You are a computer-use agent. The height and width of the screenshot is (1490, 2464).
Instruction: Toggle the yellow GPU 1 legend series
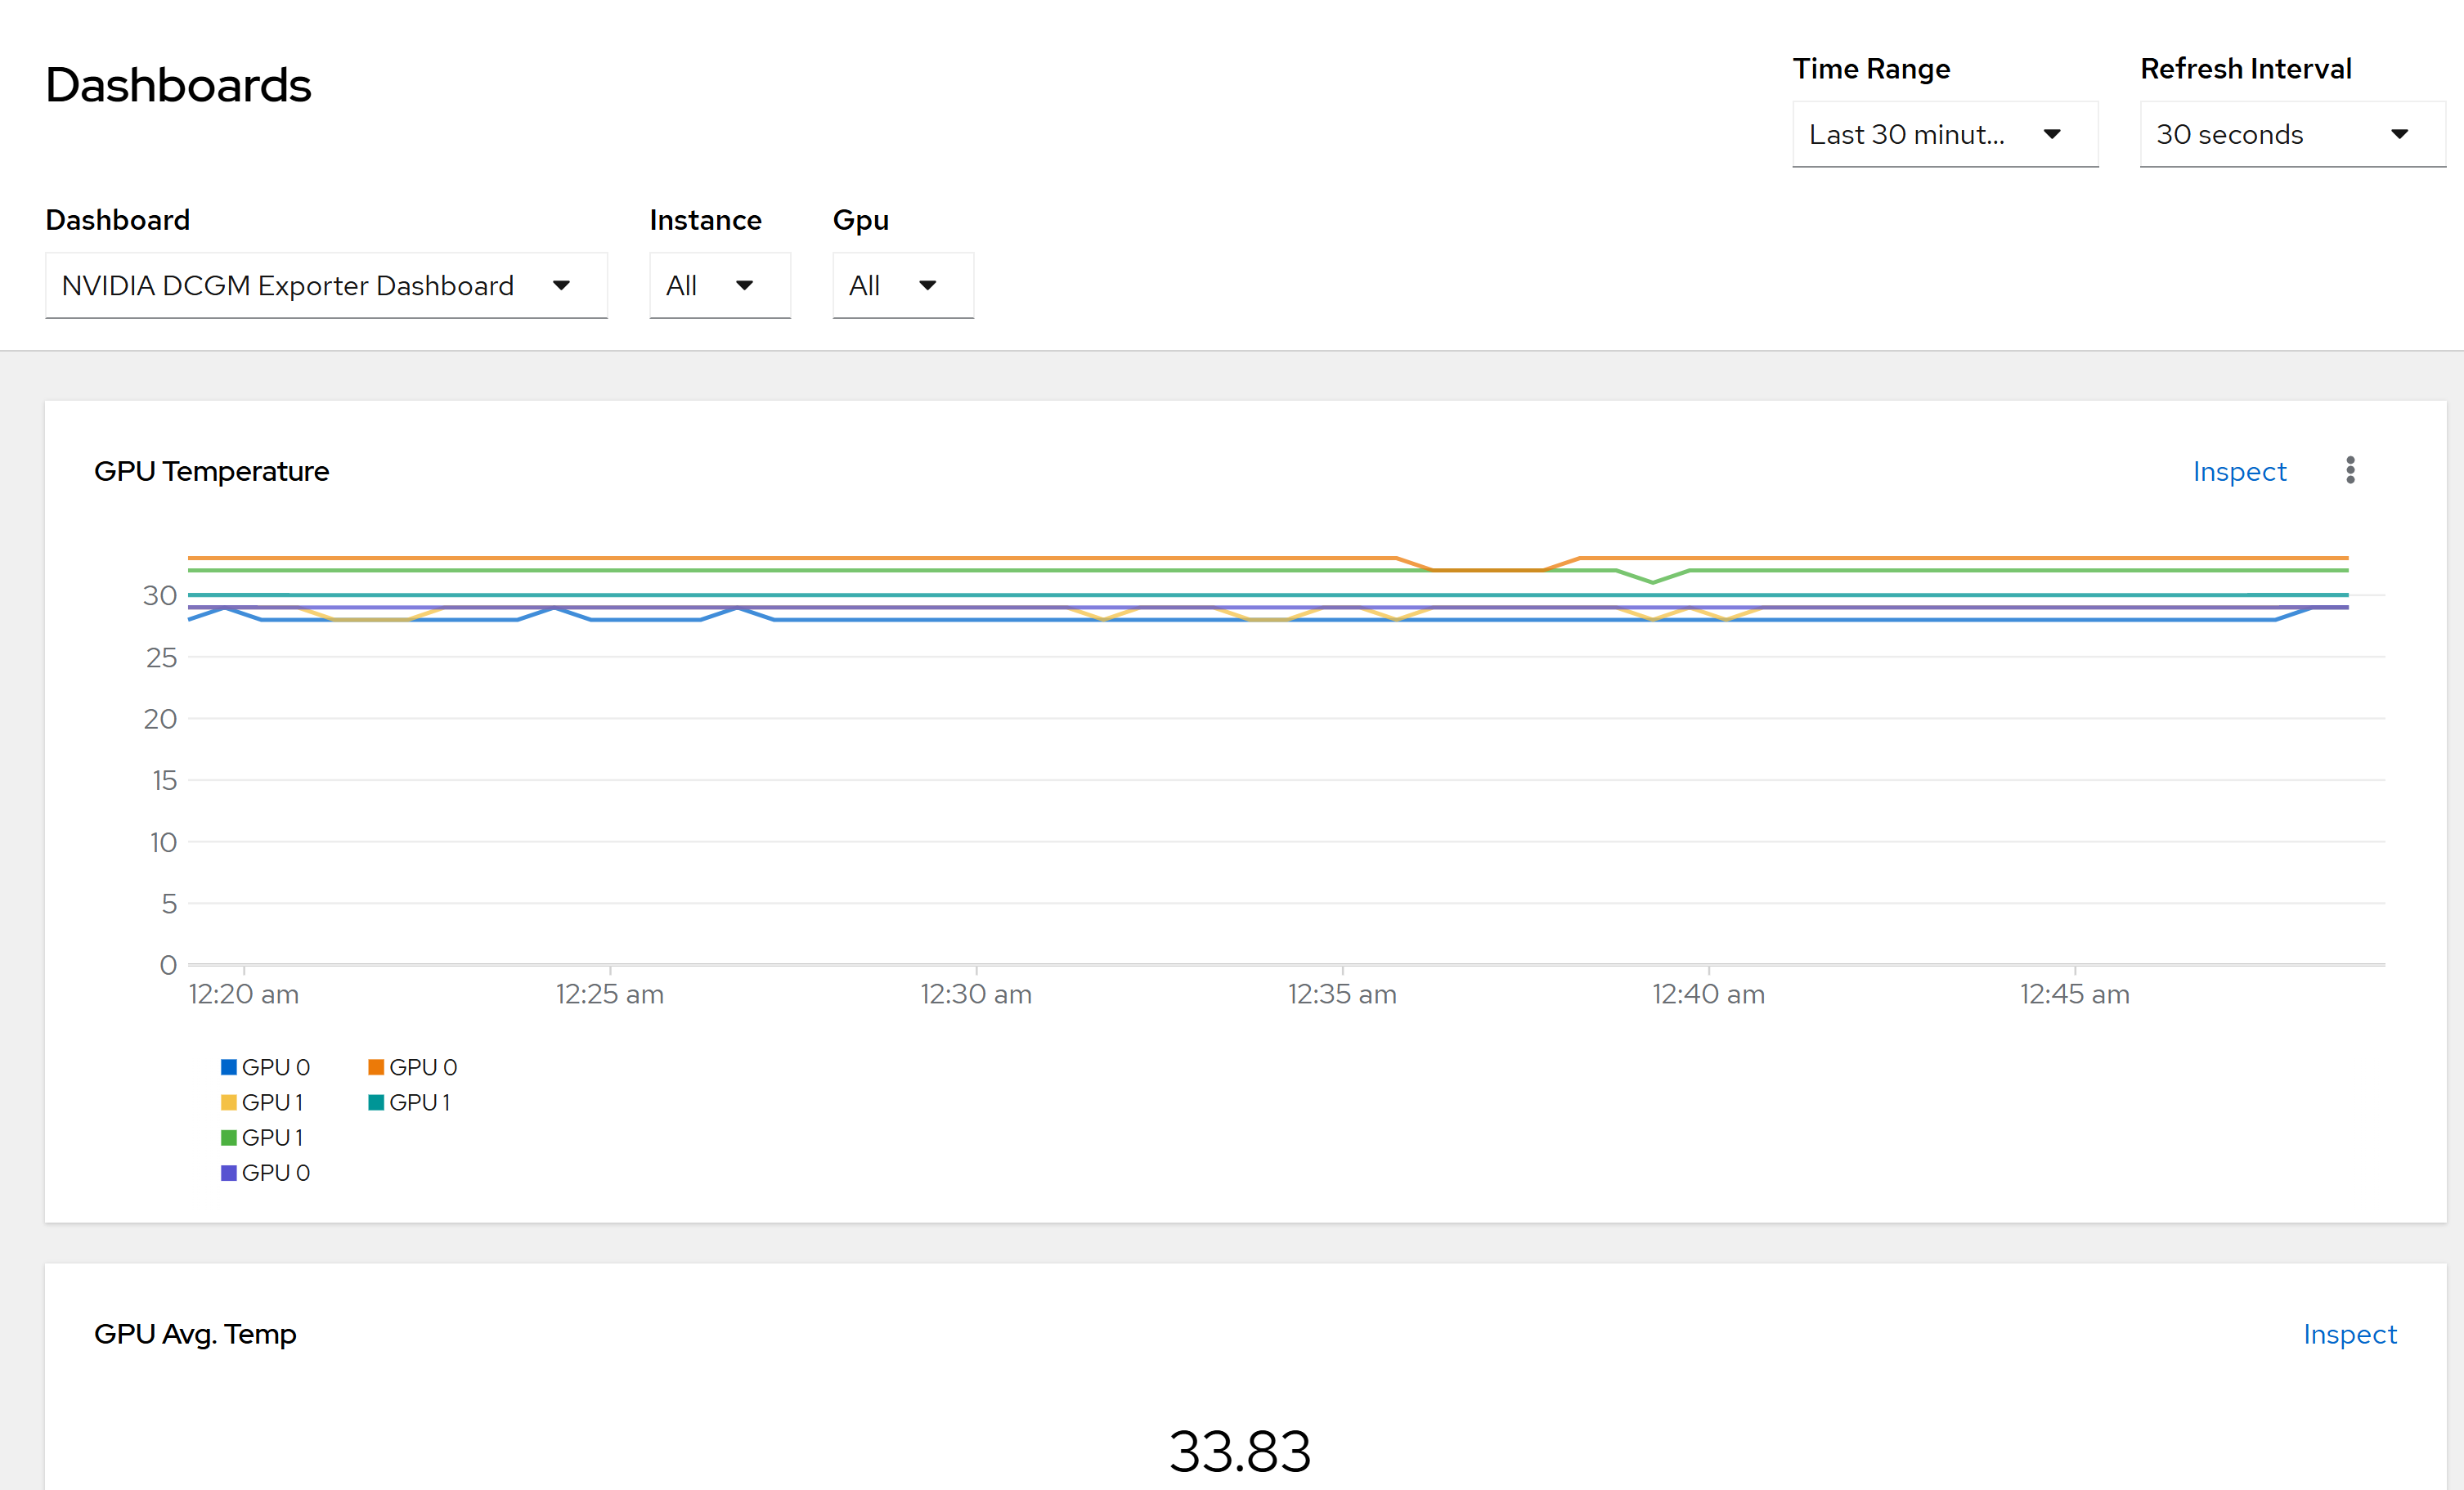coord(262,1102)
